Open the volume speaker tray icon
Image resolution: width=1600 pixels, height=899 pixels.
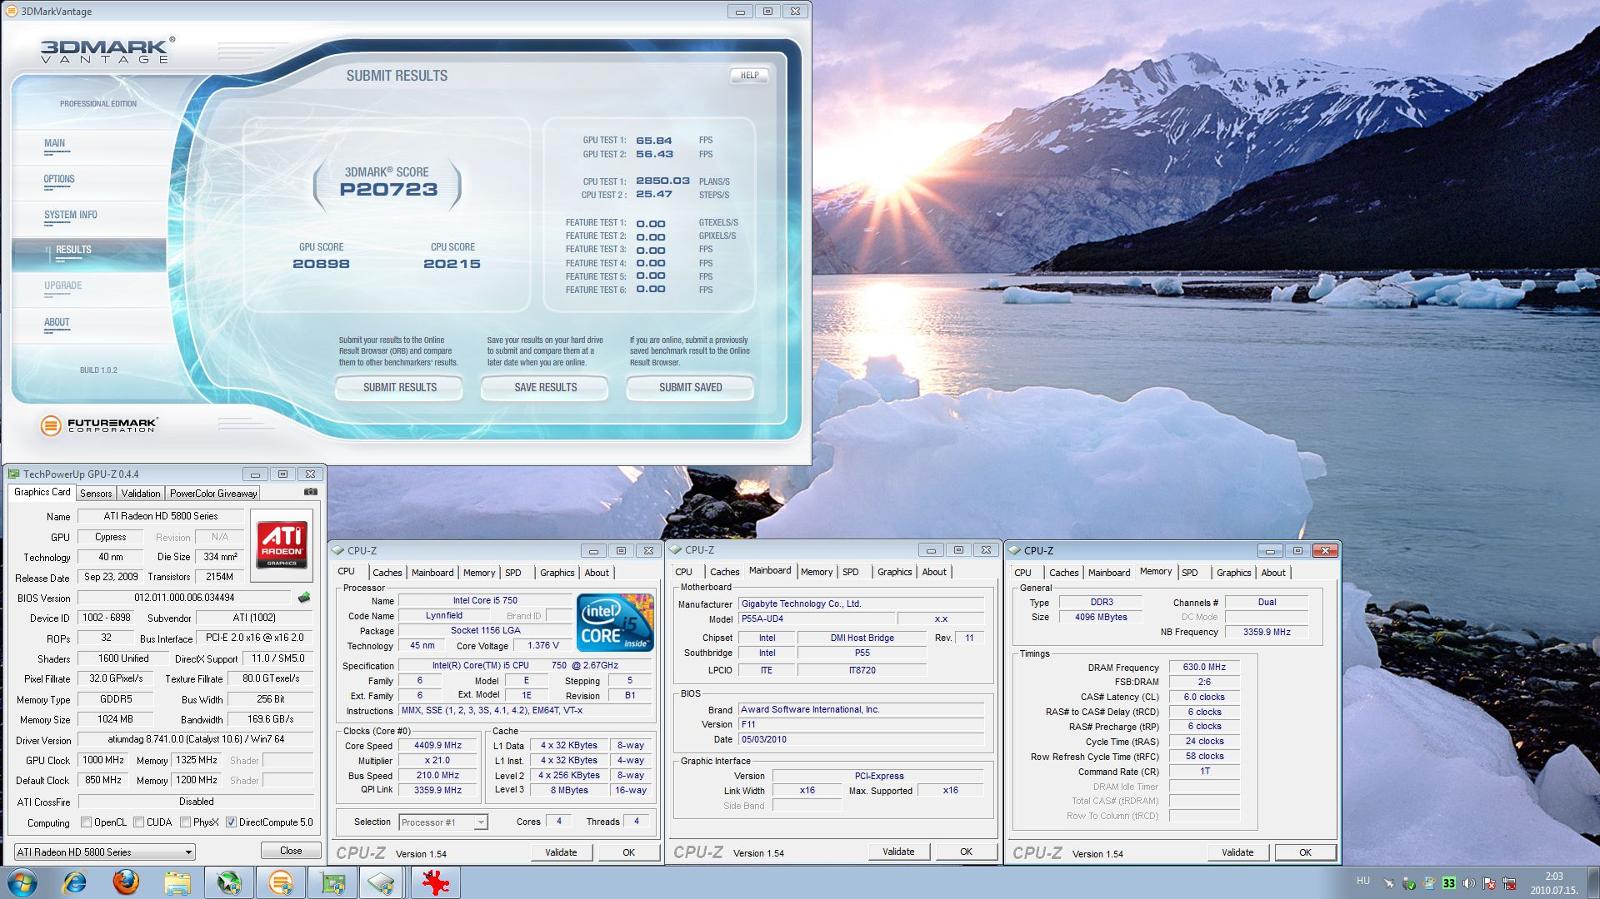point(1468,883)
